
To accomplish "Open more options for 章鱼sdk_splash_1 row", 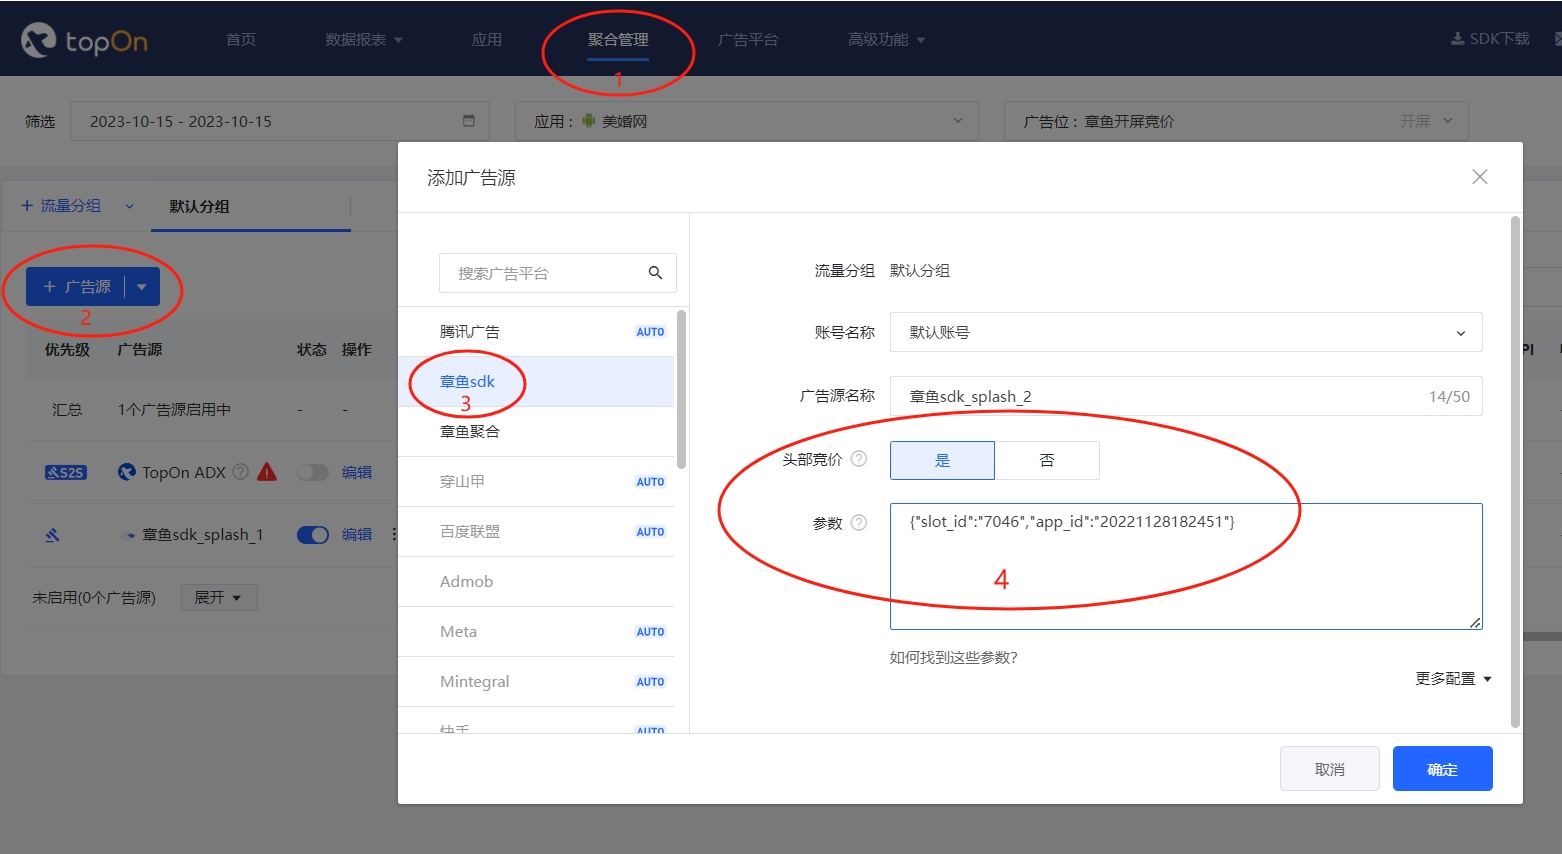I will click(394, 535).
